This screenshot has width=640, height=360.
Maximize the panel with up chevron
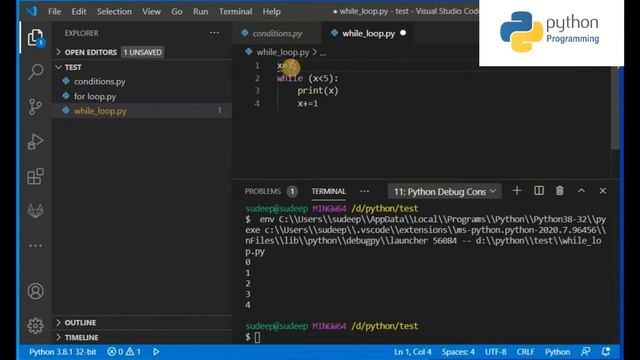point(581,191)
